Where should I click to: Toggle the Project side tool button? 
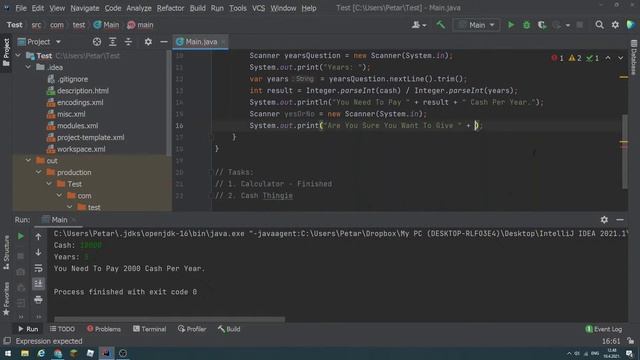point(6,52)
